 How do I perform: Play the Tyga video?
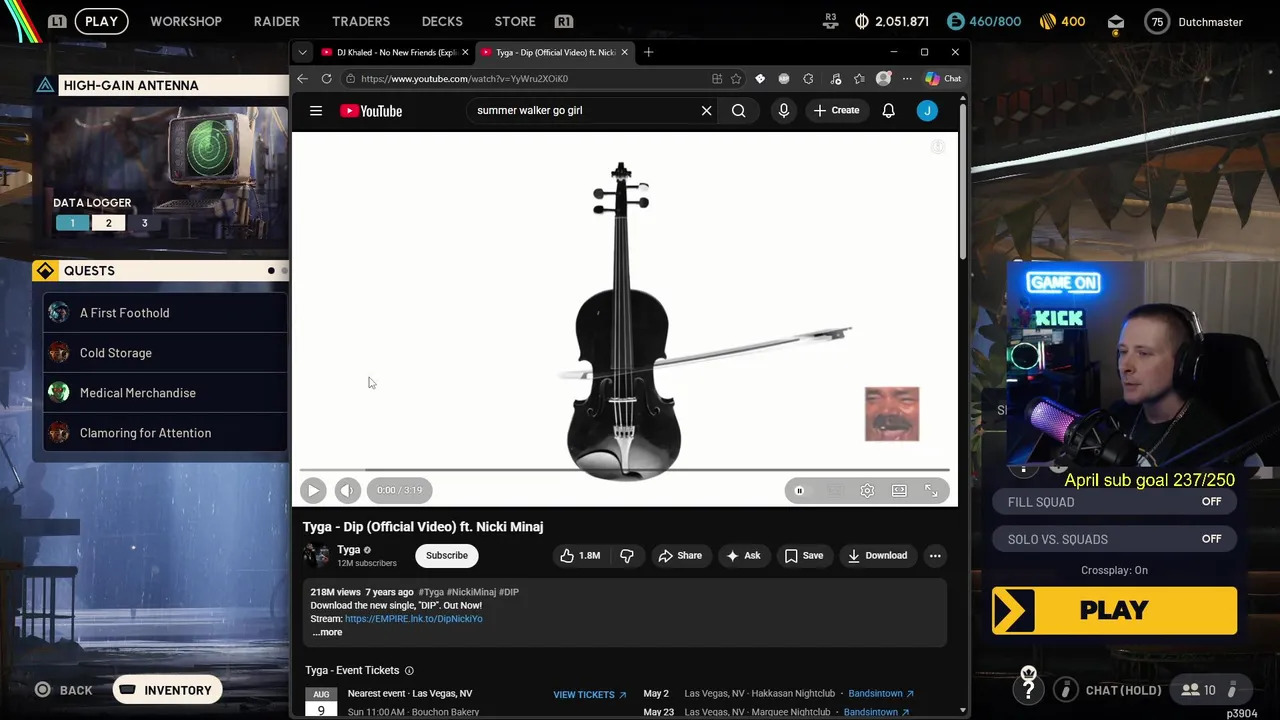313,490
